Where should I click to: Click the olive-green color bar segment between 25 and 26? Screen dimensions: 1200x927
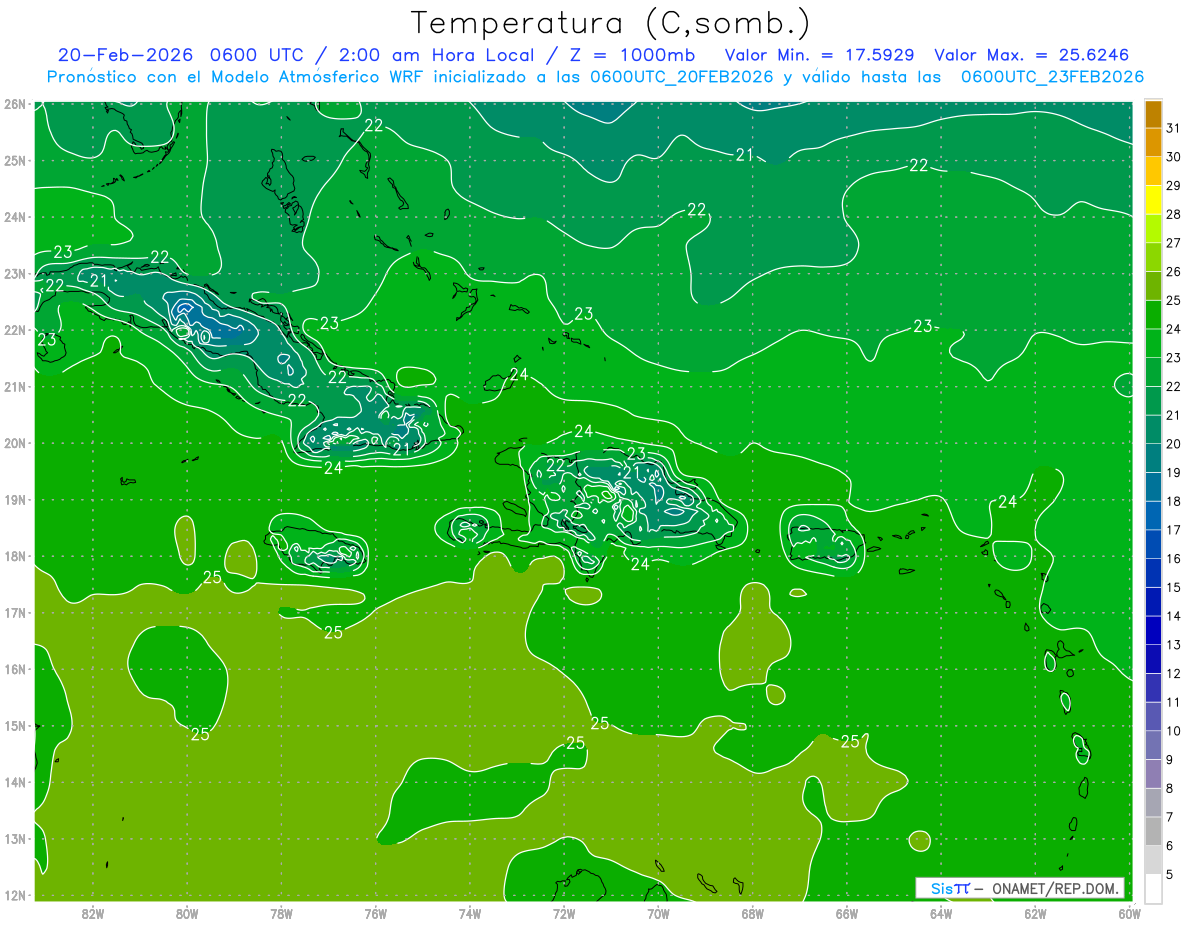(1153, 286)
